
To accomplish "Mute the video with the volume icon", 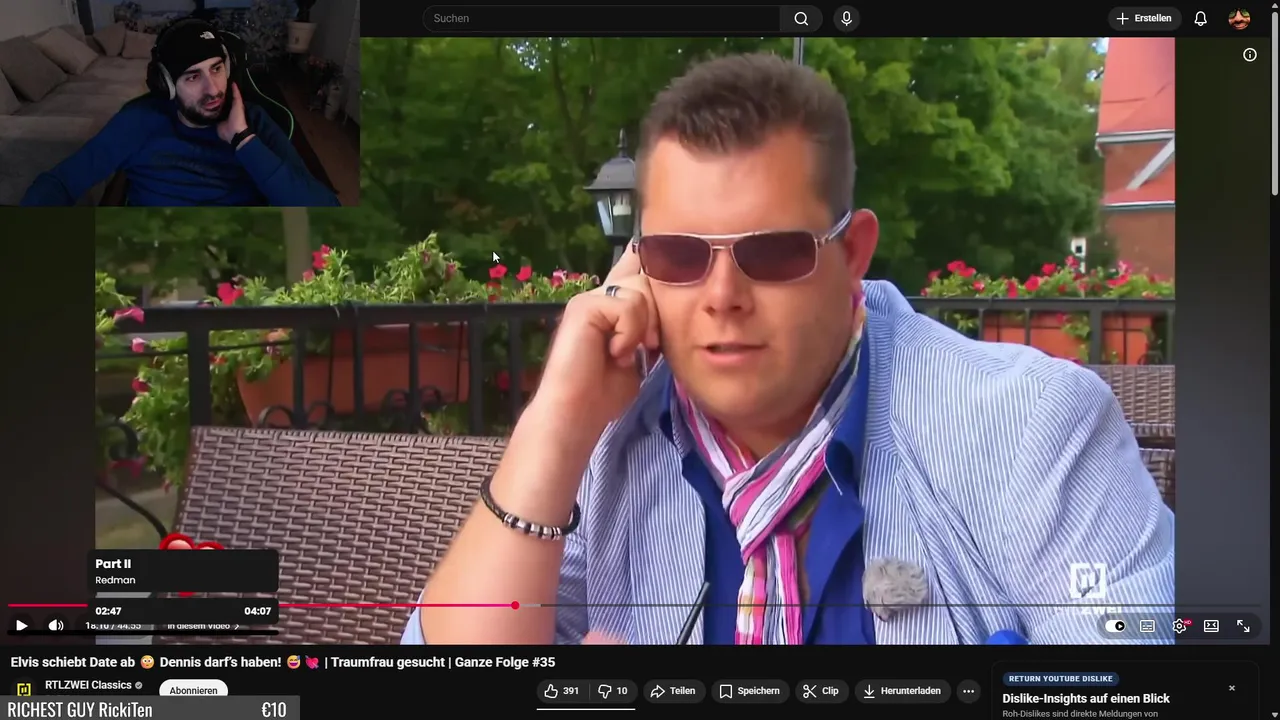I will click(x=56, y=626).
